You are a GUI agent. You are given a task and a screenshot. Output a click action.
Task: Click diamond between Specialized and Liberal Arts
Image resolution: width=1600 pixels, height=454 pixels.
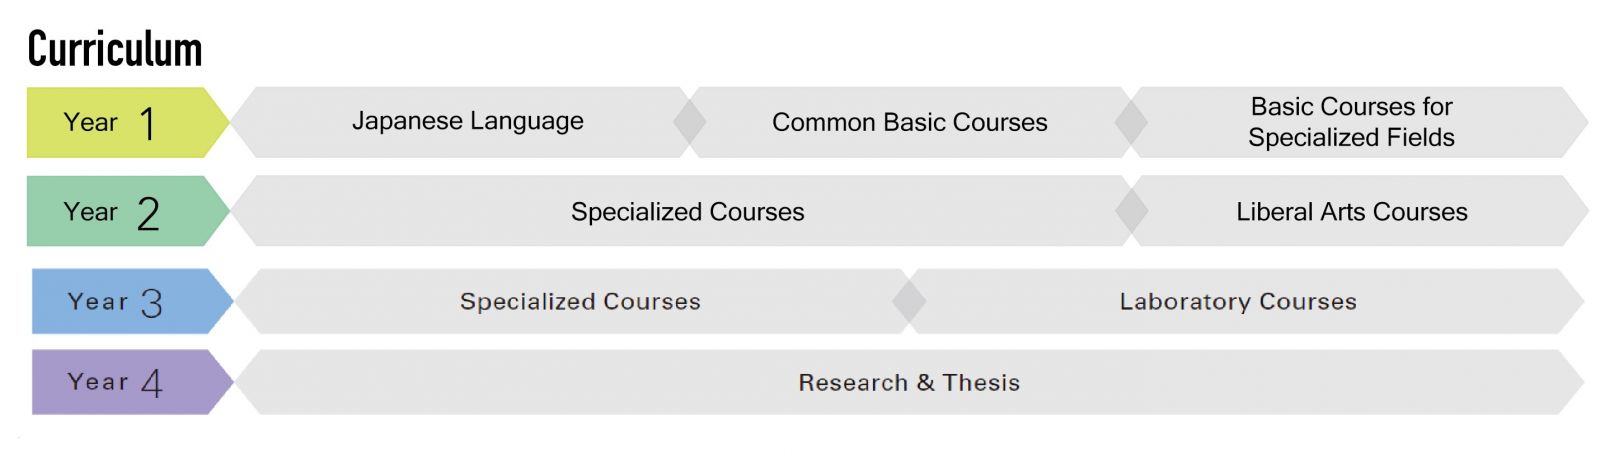(x=1132, y=211)
